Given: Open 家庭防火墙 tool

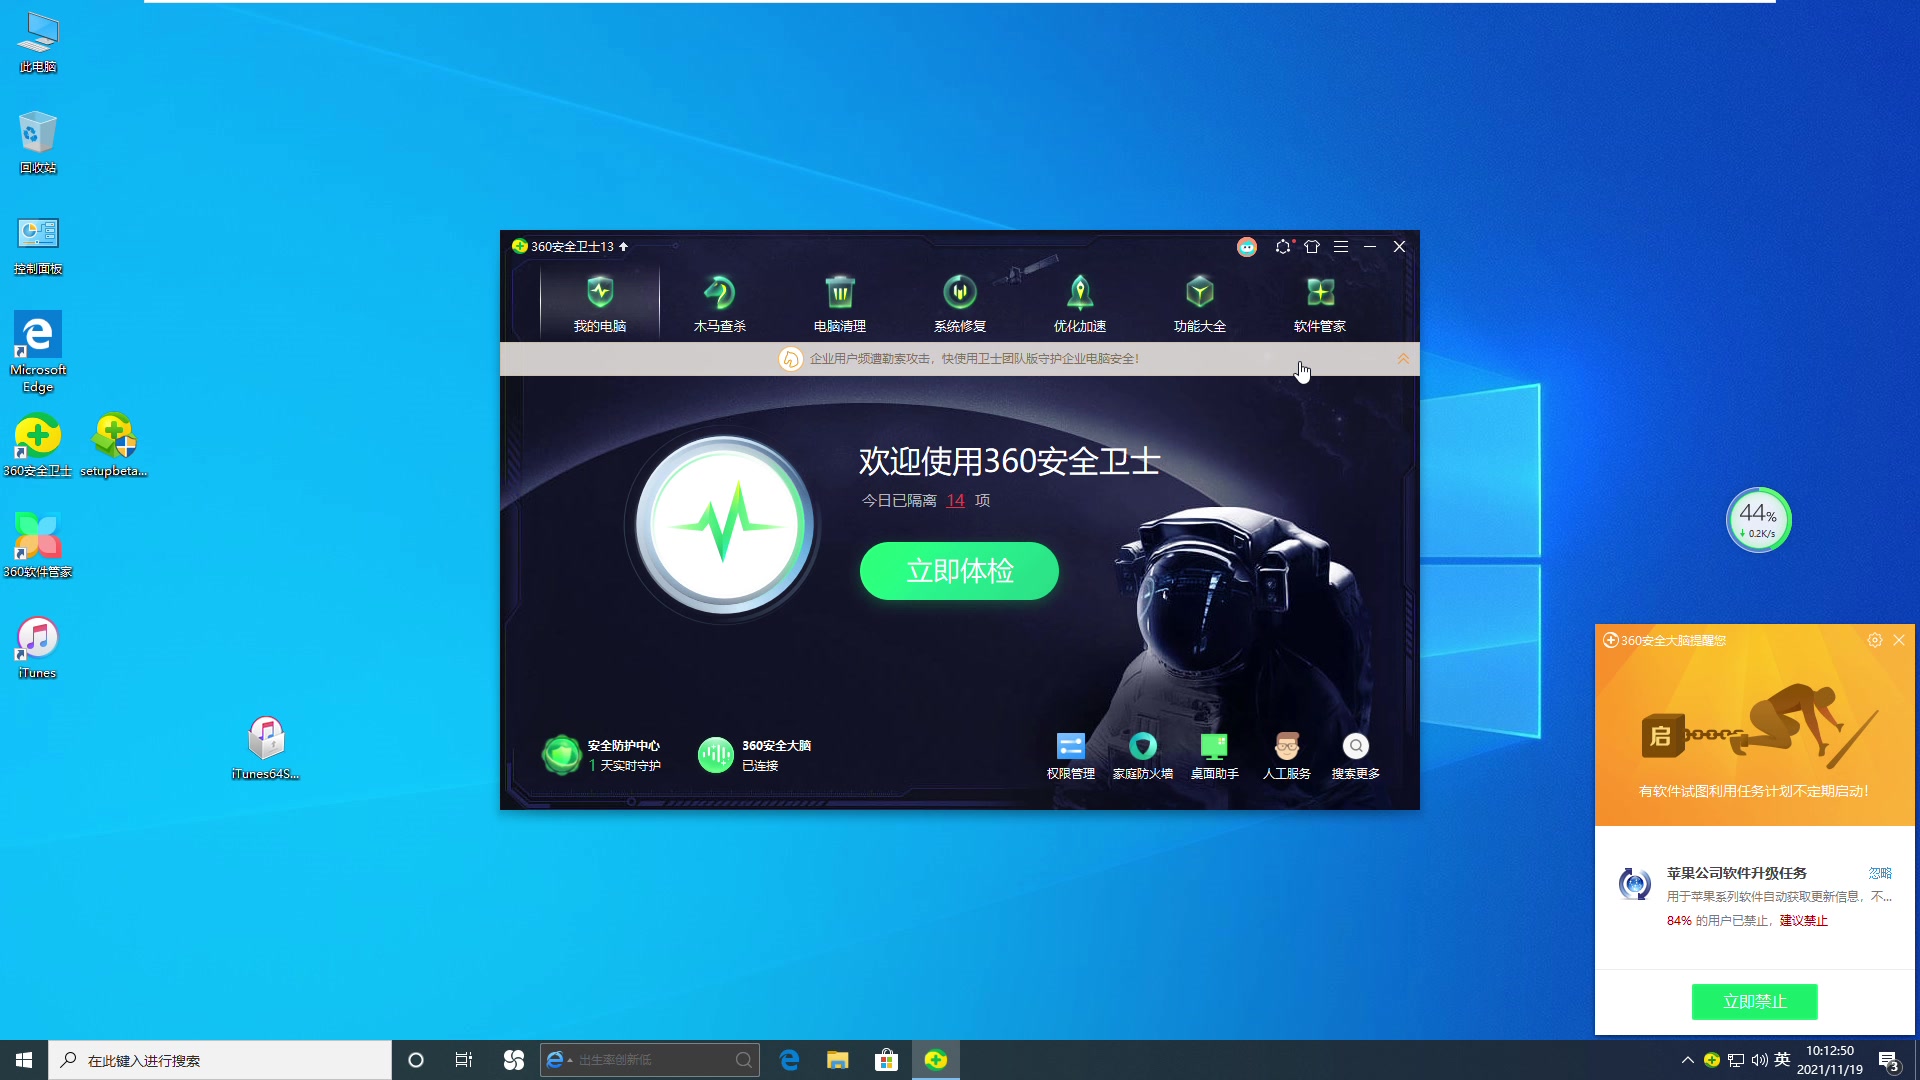Looking at the screenshot, I should [1143, 756].
